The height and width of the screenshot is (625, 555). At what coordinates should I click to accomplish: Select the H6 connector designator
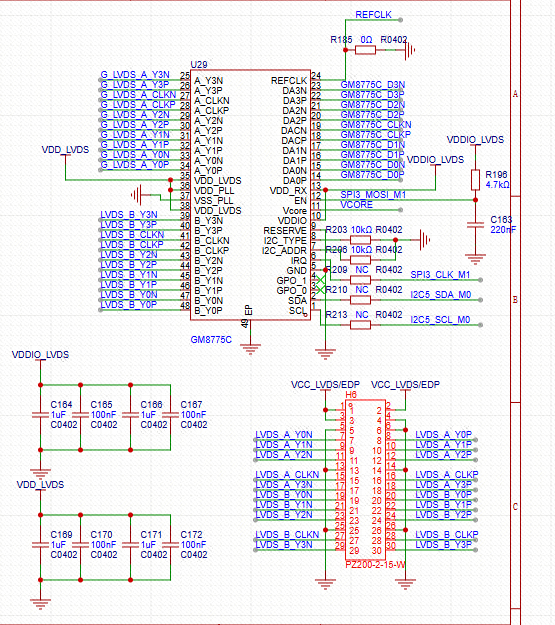pyautogui.click(x=351, y=395)
